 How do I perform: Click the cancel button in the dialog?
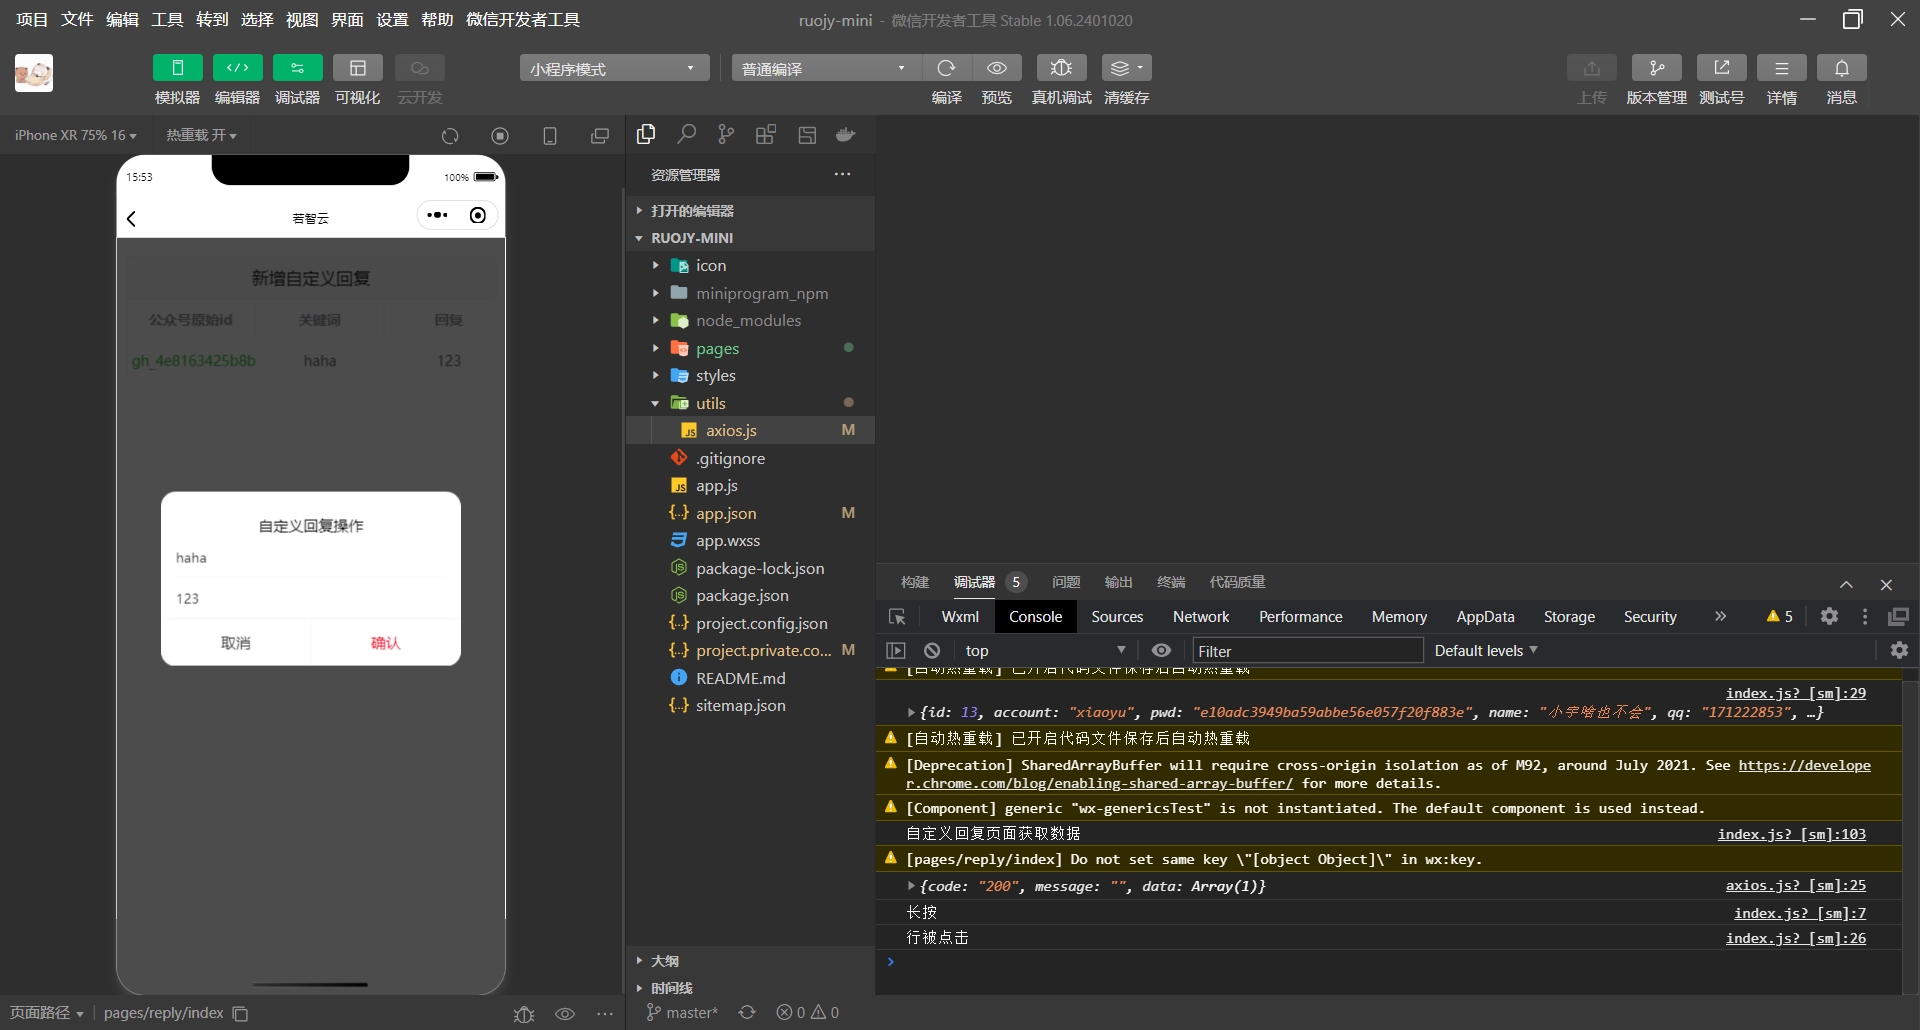tap(236, 643)
